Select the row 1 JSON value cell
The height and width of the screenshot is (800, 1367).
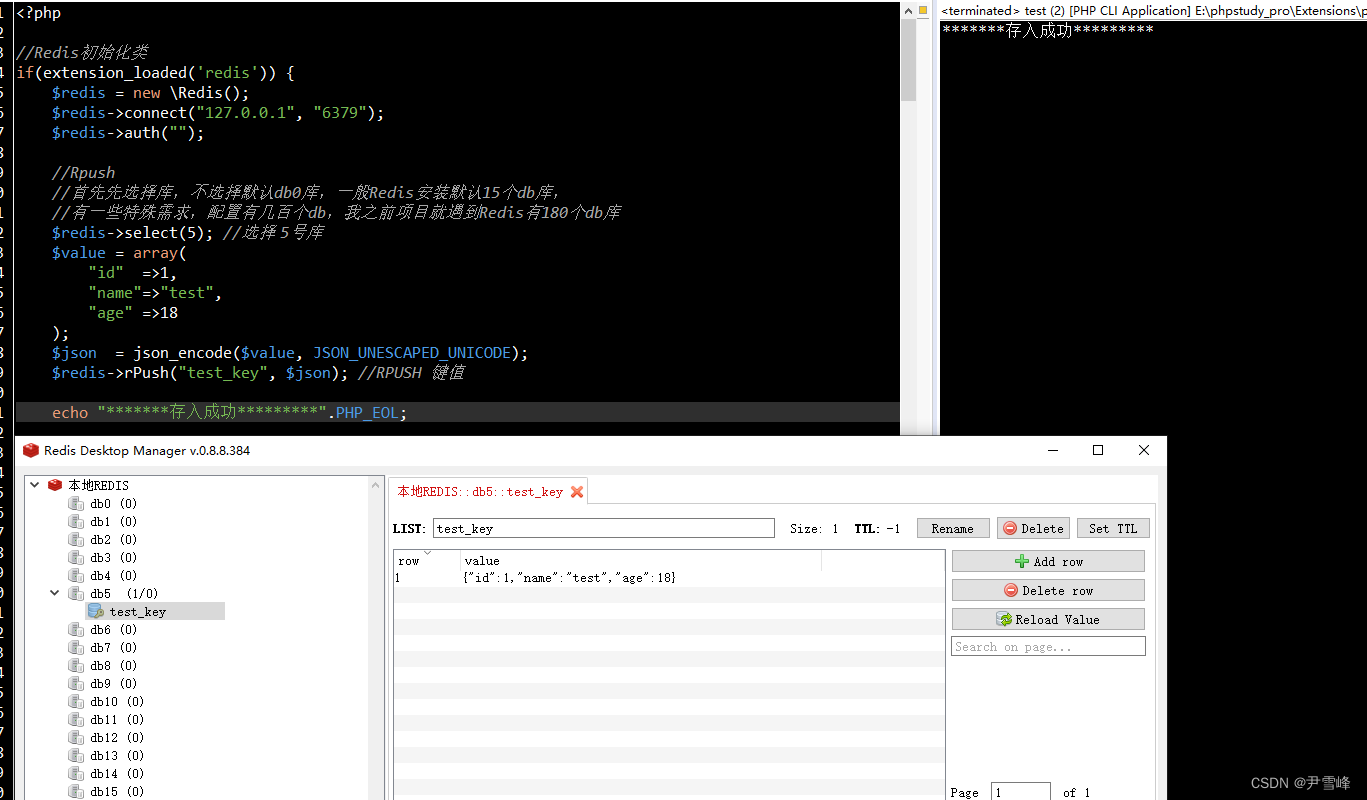570,578
